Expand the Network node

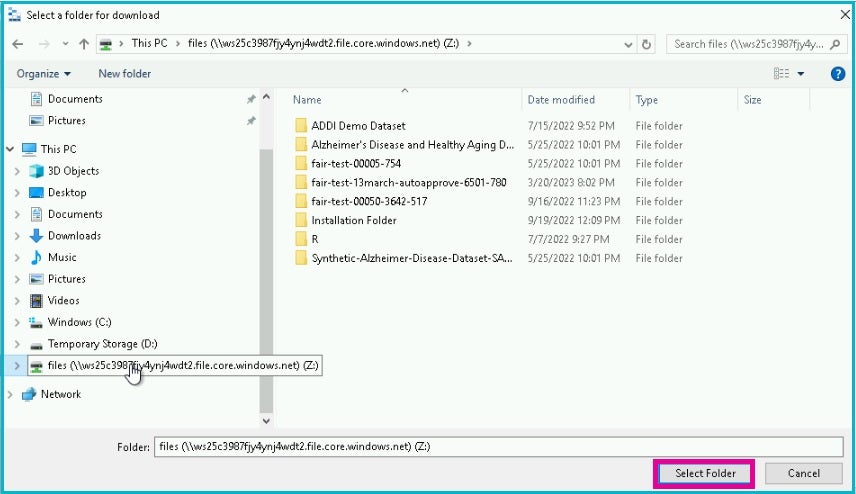click(10, 394)
